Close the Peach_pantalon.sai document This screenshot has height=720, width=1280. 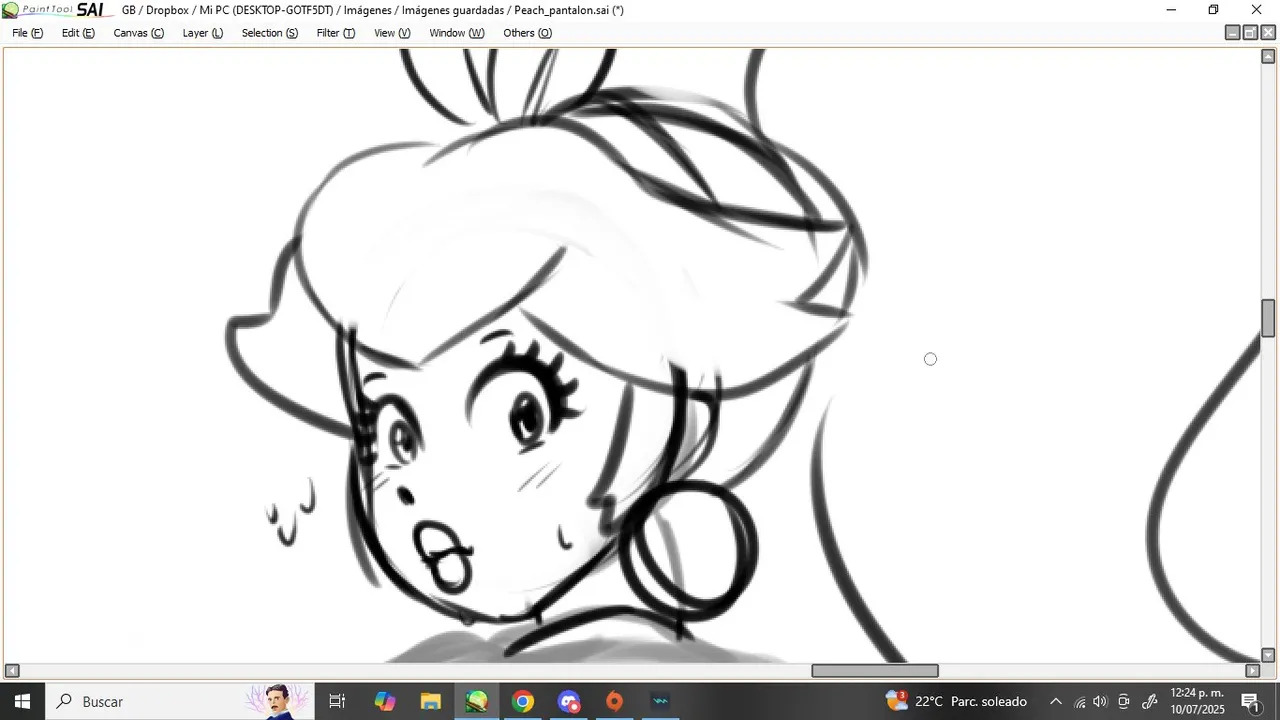pyautogui.click(x=1268, y=33)
